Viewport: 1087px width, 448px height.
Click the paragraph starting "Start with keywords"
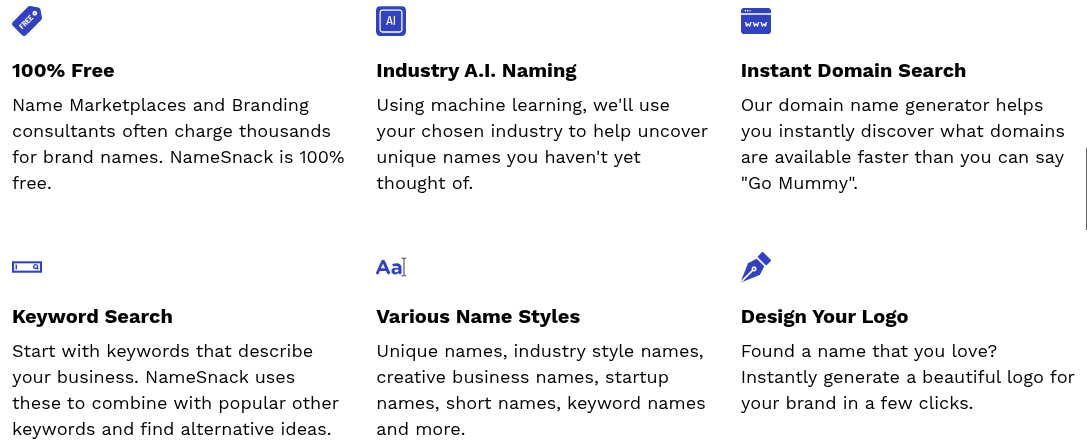point(175,390)
